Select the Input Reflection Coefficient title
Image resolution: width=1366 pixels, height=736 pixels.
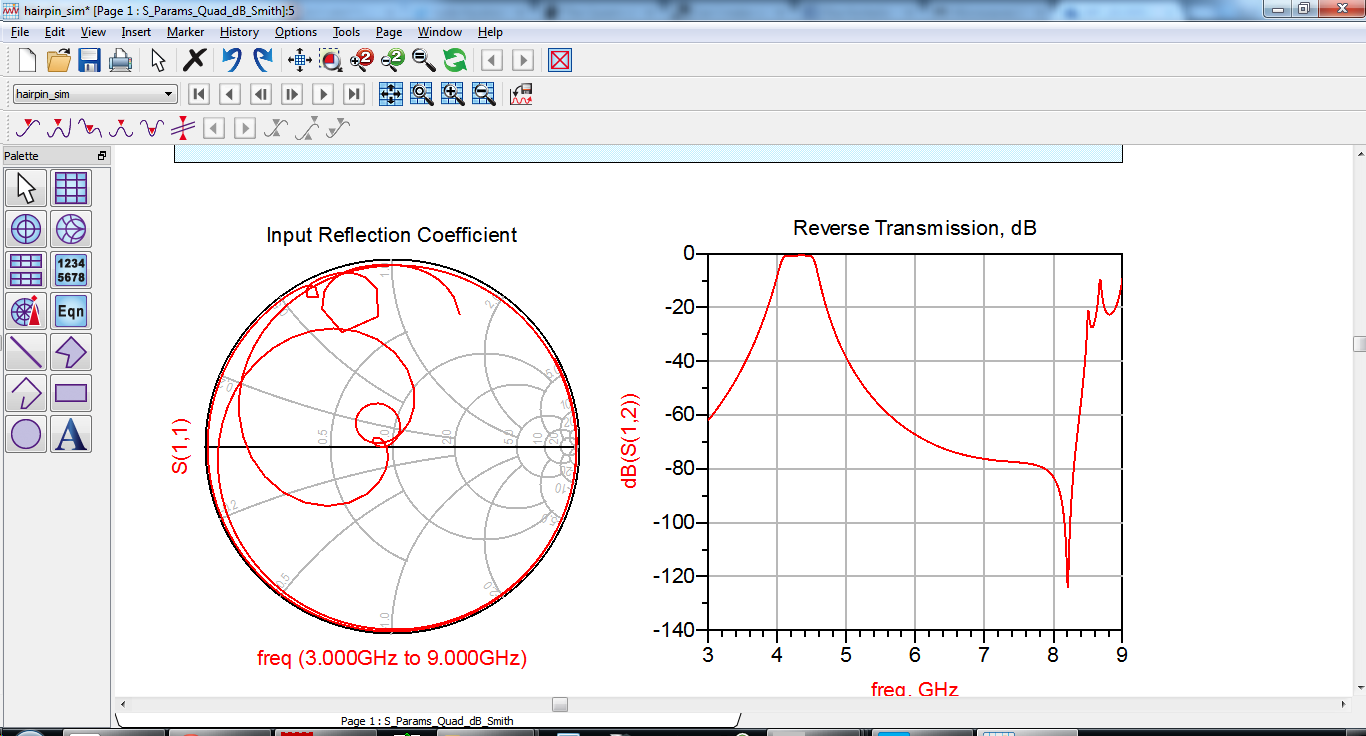click(392, 235)
